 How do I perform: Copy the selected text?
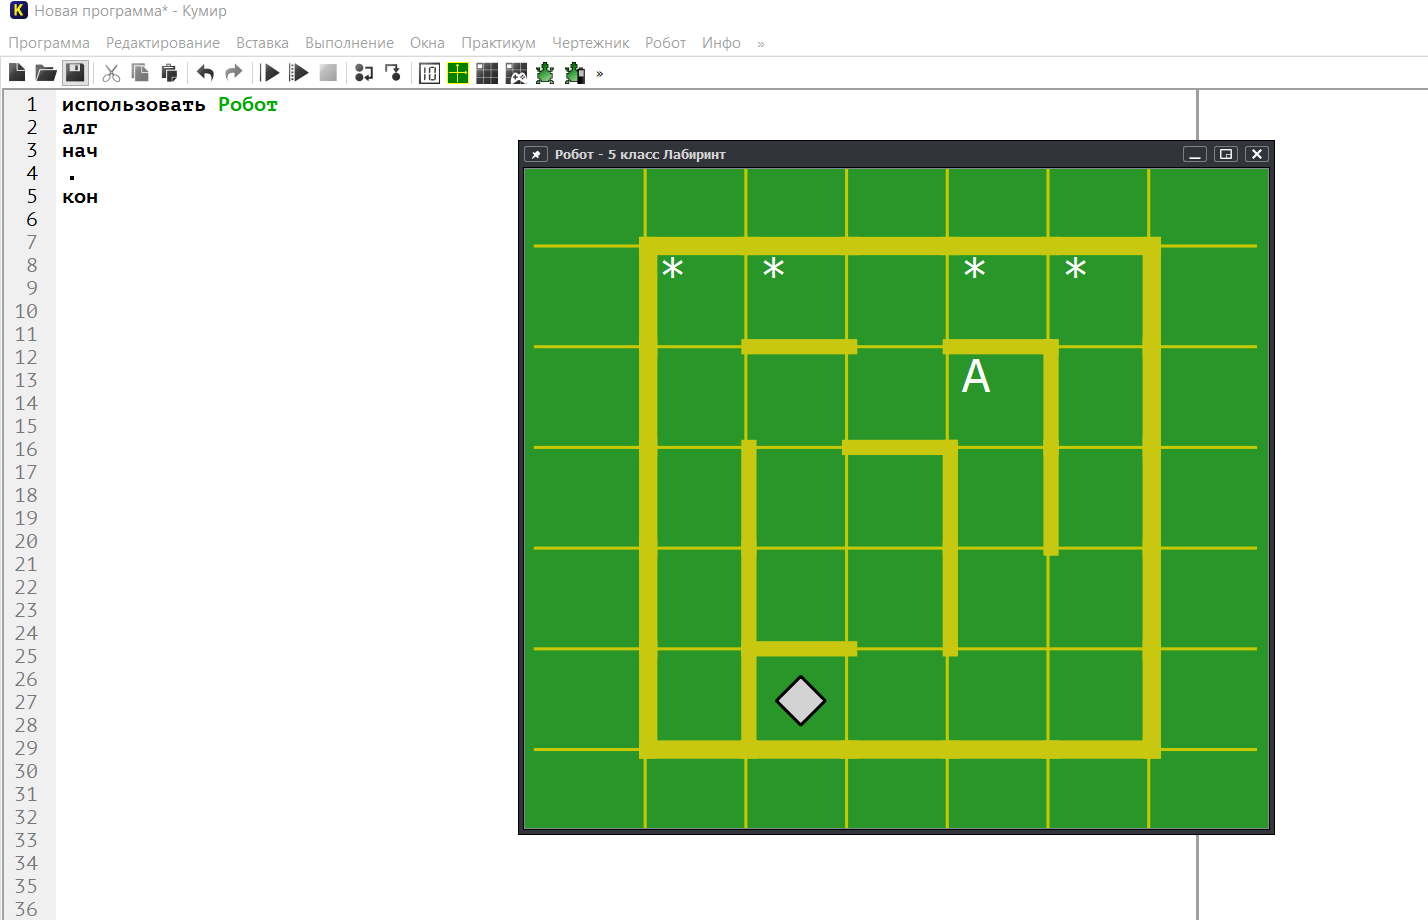140,72
